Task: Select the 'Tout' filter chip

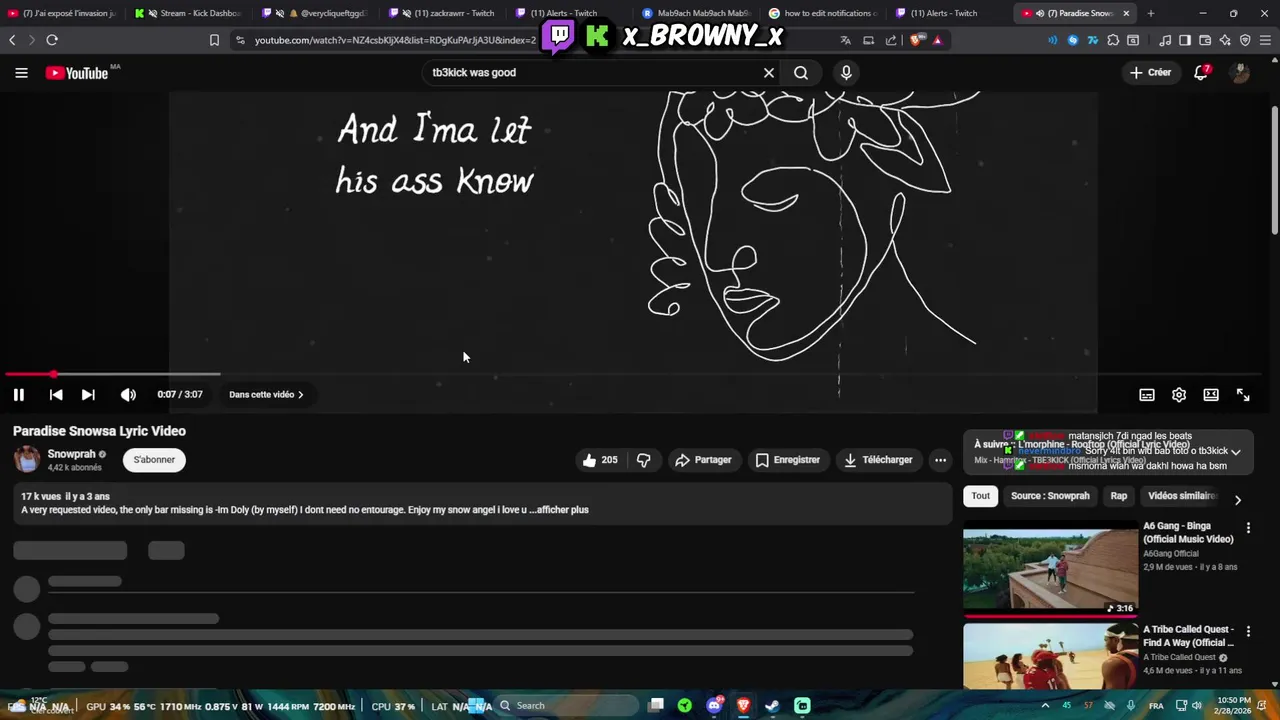Action: coord(981,496)
